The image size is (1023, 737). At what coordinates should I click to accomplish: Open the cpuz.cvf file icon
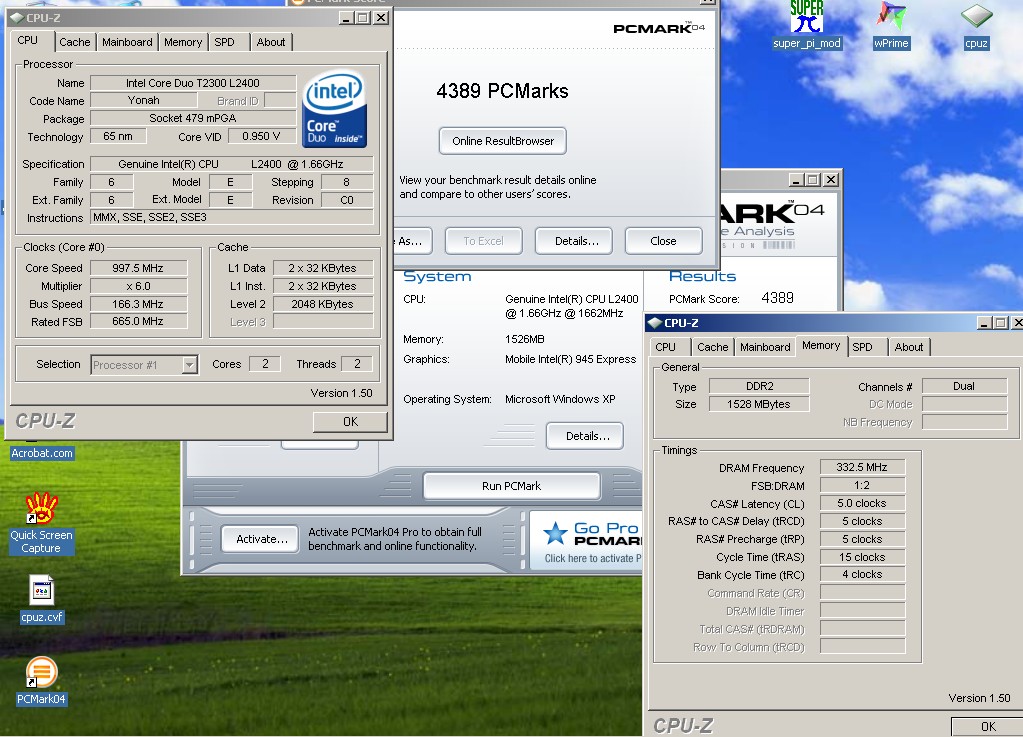(x=42, y=599)
